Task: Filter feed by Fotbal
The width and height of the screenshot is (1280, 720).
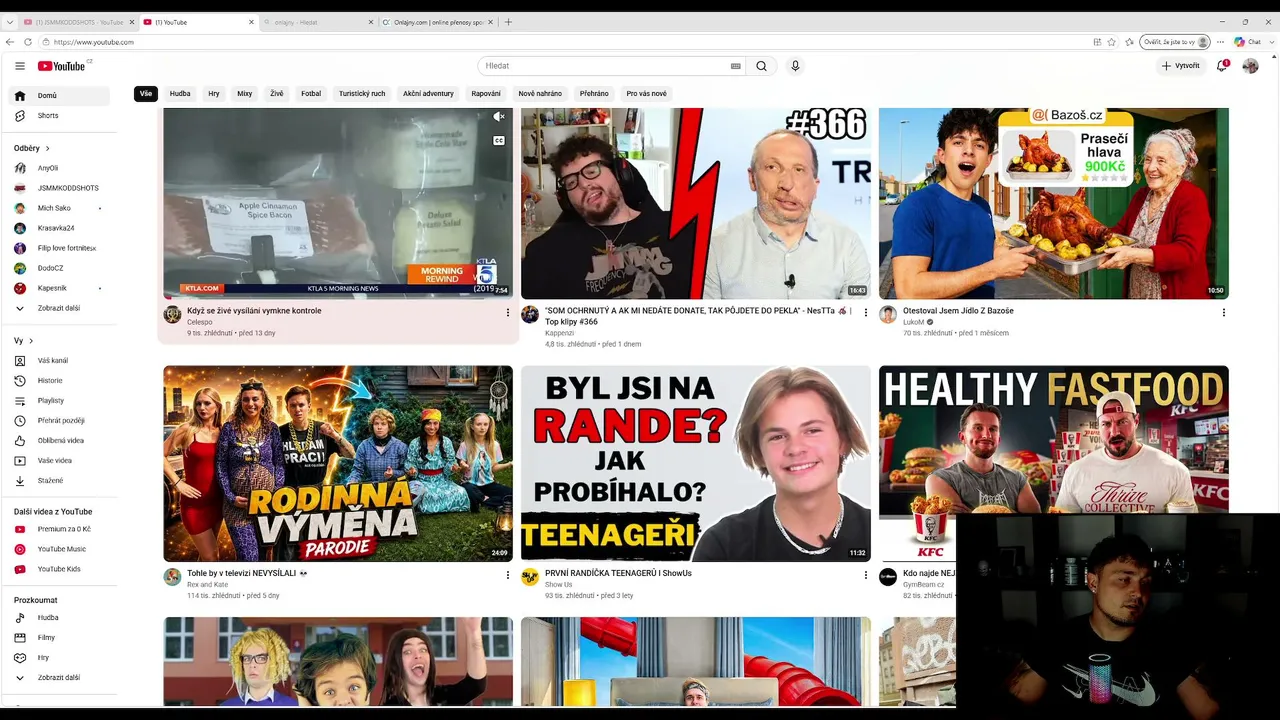Action: (311, 94)
